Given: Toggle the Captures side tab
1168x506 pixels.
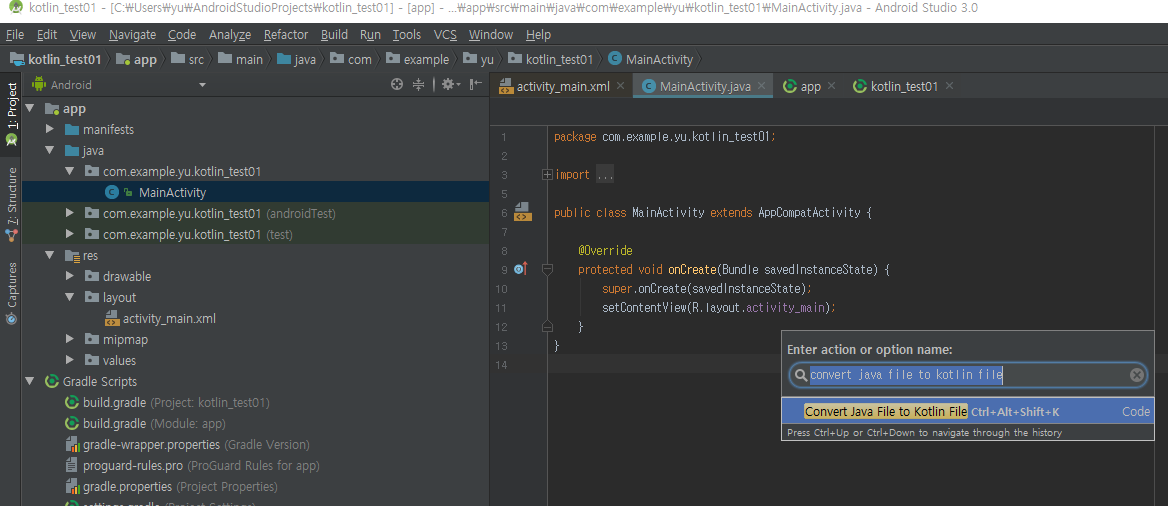Looking at the screenshot, I should 11,293.
